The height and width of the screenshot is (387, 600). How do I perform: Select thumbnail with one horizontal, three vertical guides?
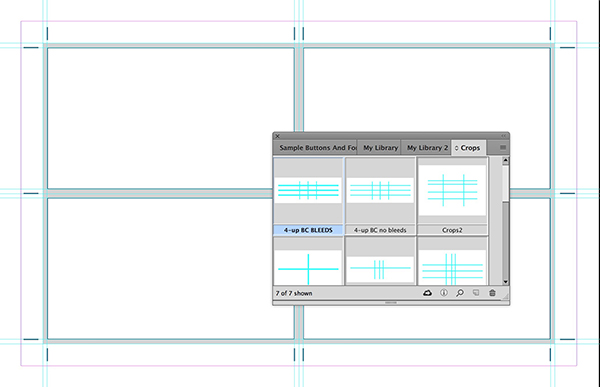pos(380,262)
